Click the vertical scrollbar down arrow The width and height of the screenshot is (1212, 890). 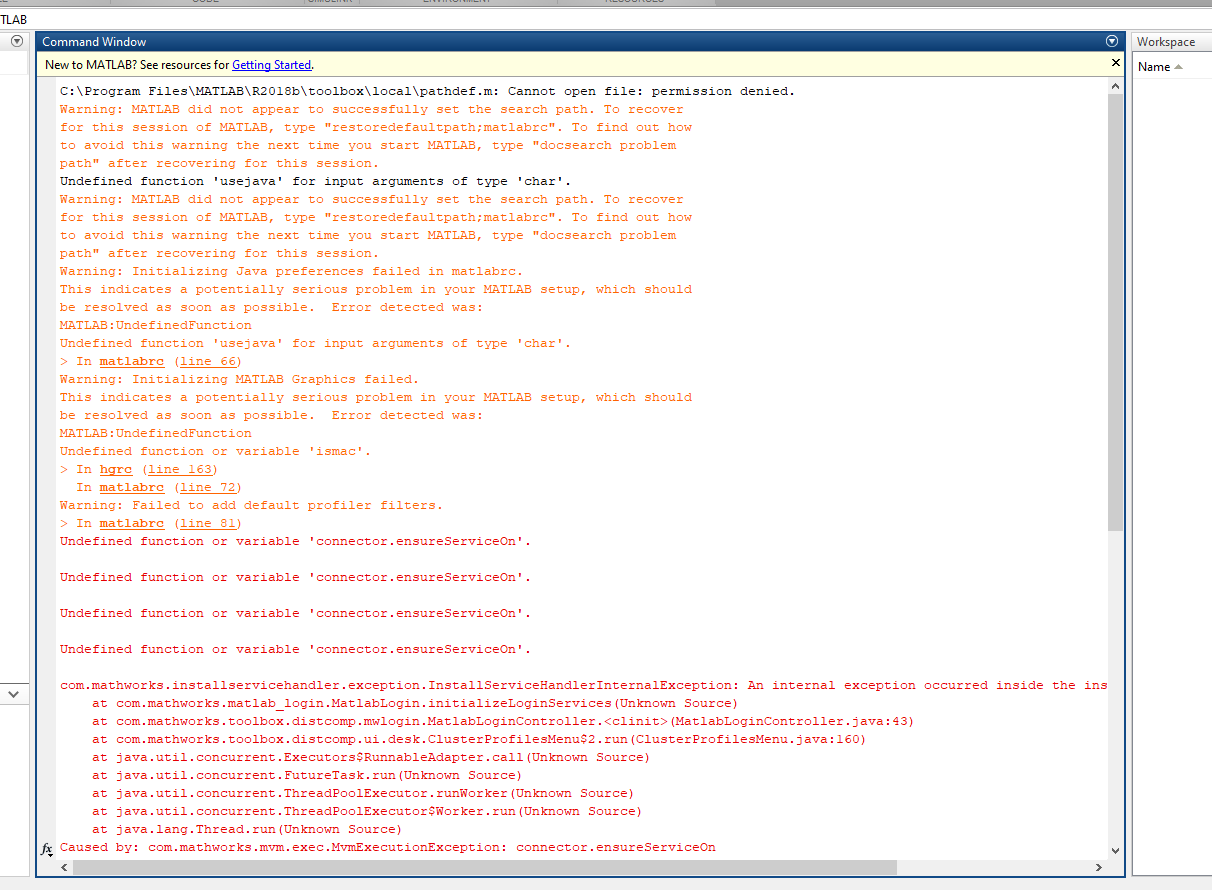point(1116,851)
